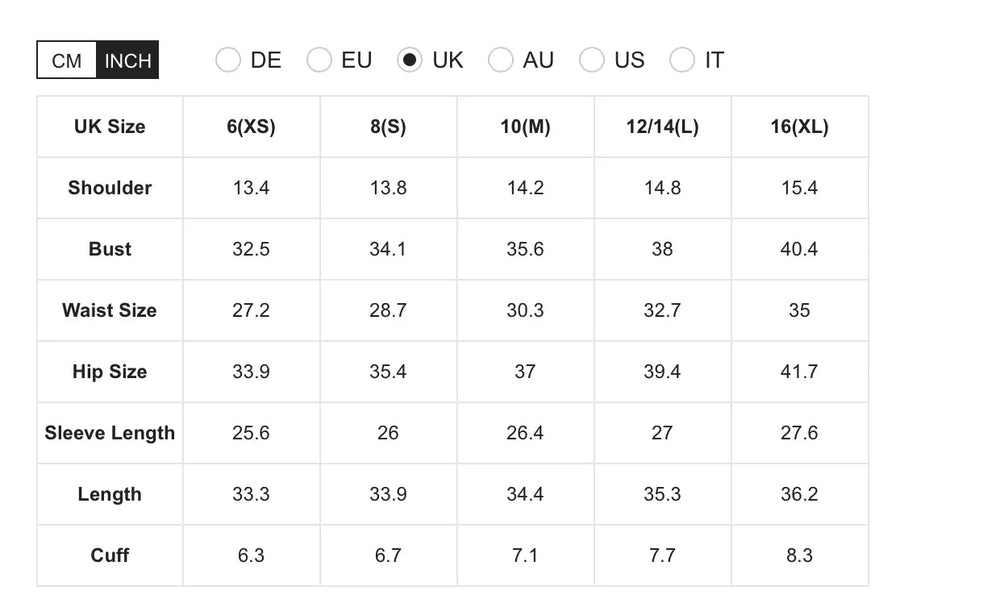Viewport: 1000px width, 599px height.
Task: Click the Sleeve Length row label
Action: coord(110,433)
